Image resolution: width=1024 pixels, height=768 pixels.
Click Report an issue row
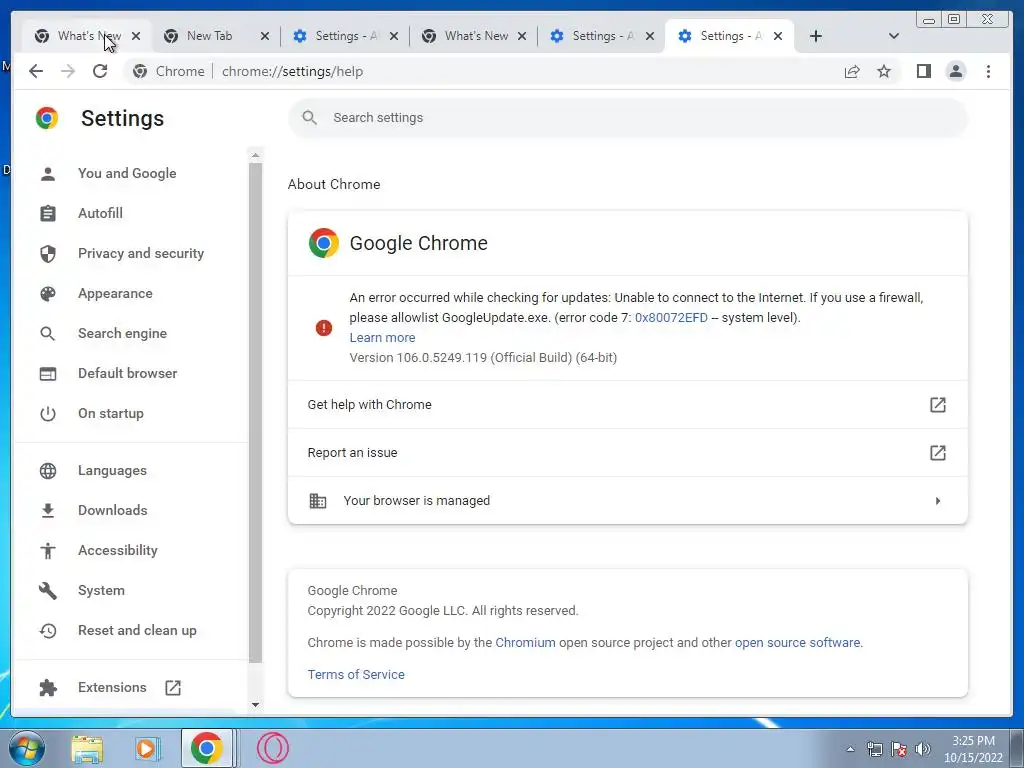point(628,453)
